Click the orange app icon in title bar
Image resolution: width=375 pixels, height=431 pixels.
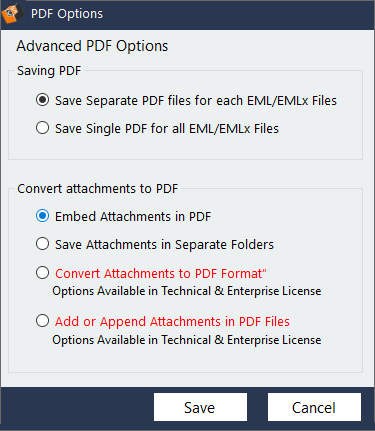point(12,14)
